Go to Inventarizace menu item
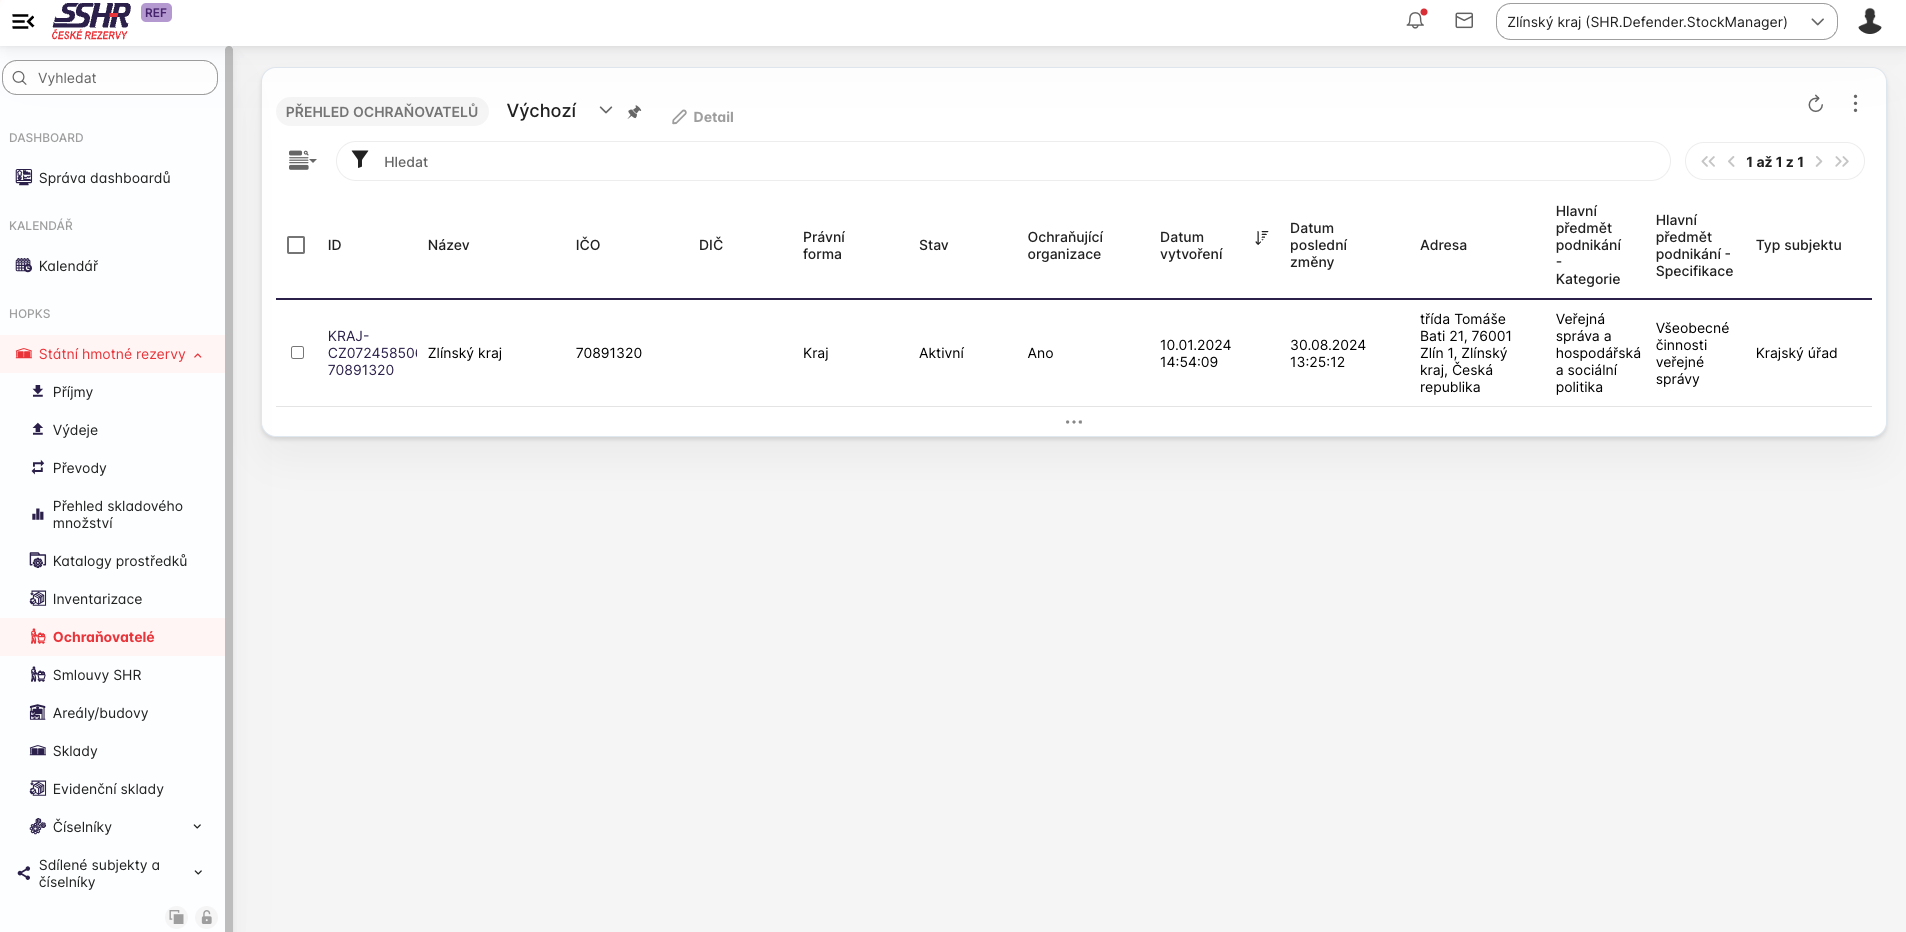The height and width of the screenshot is (932, 1906). [97, 599]
